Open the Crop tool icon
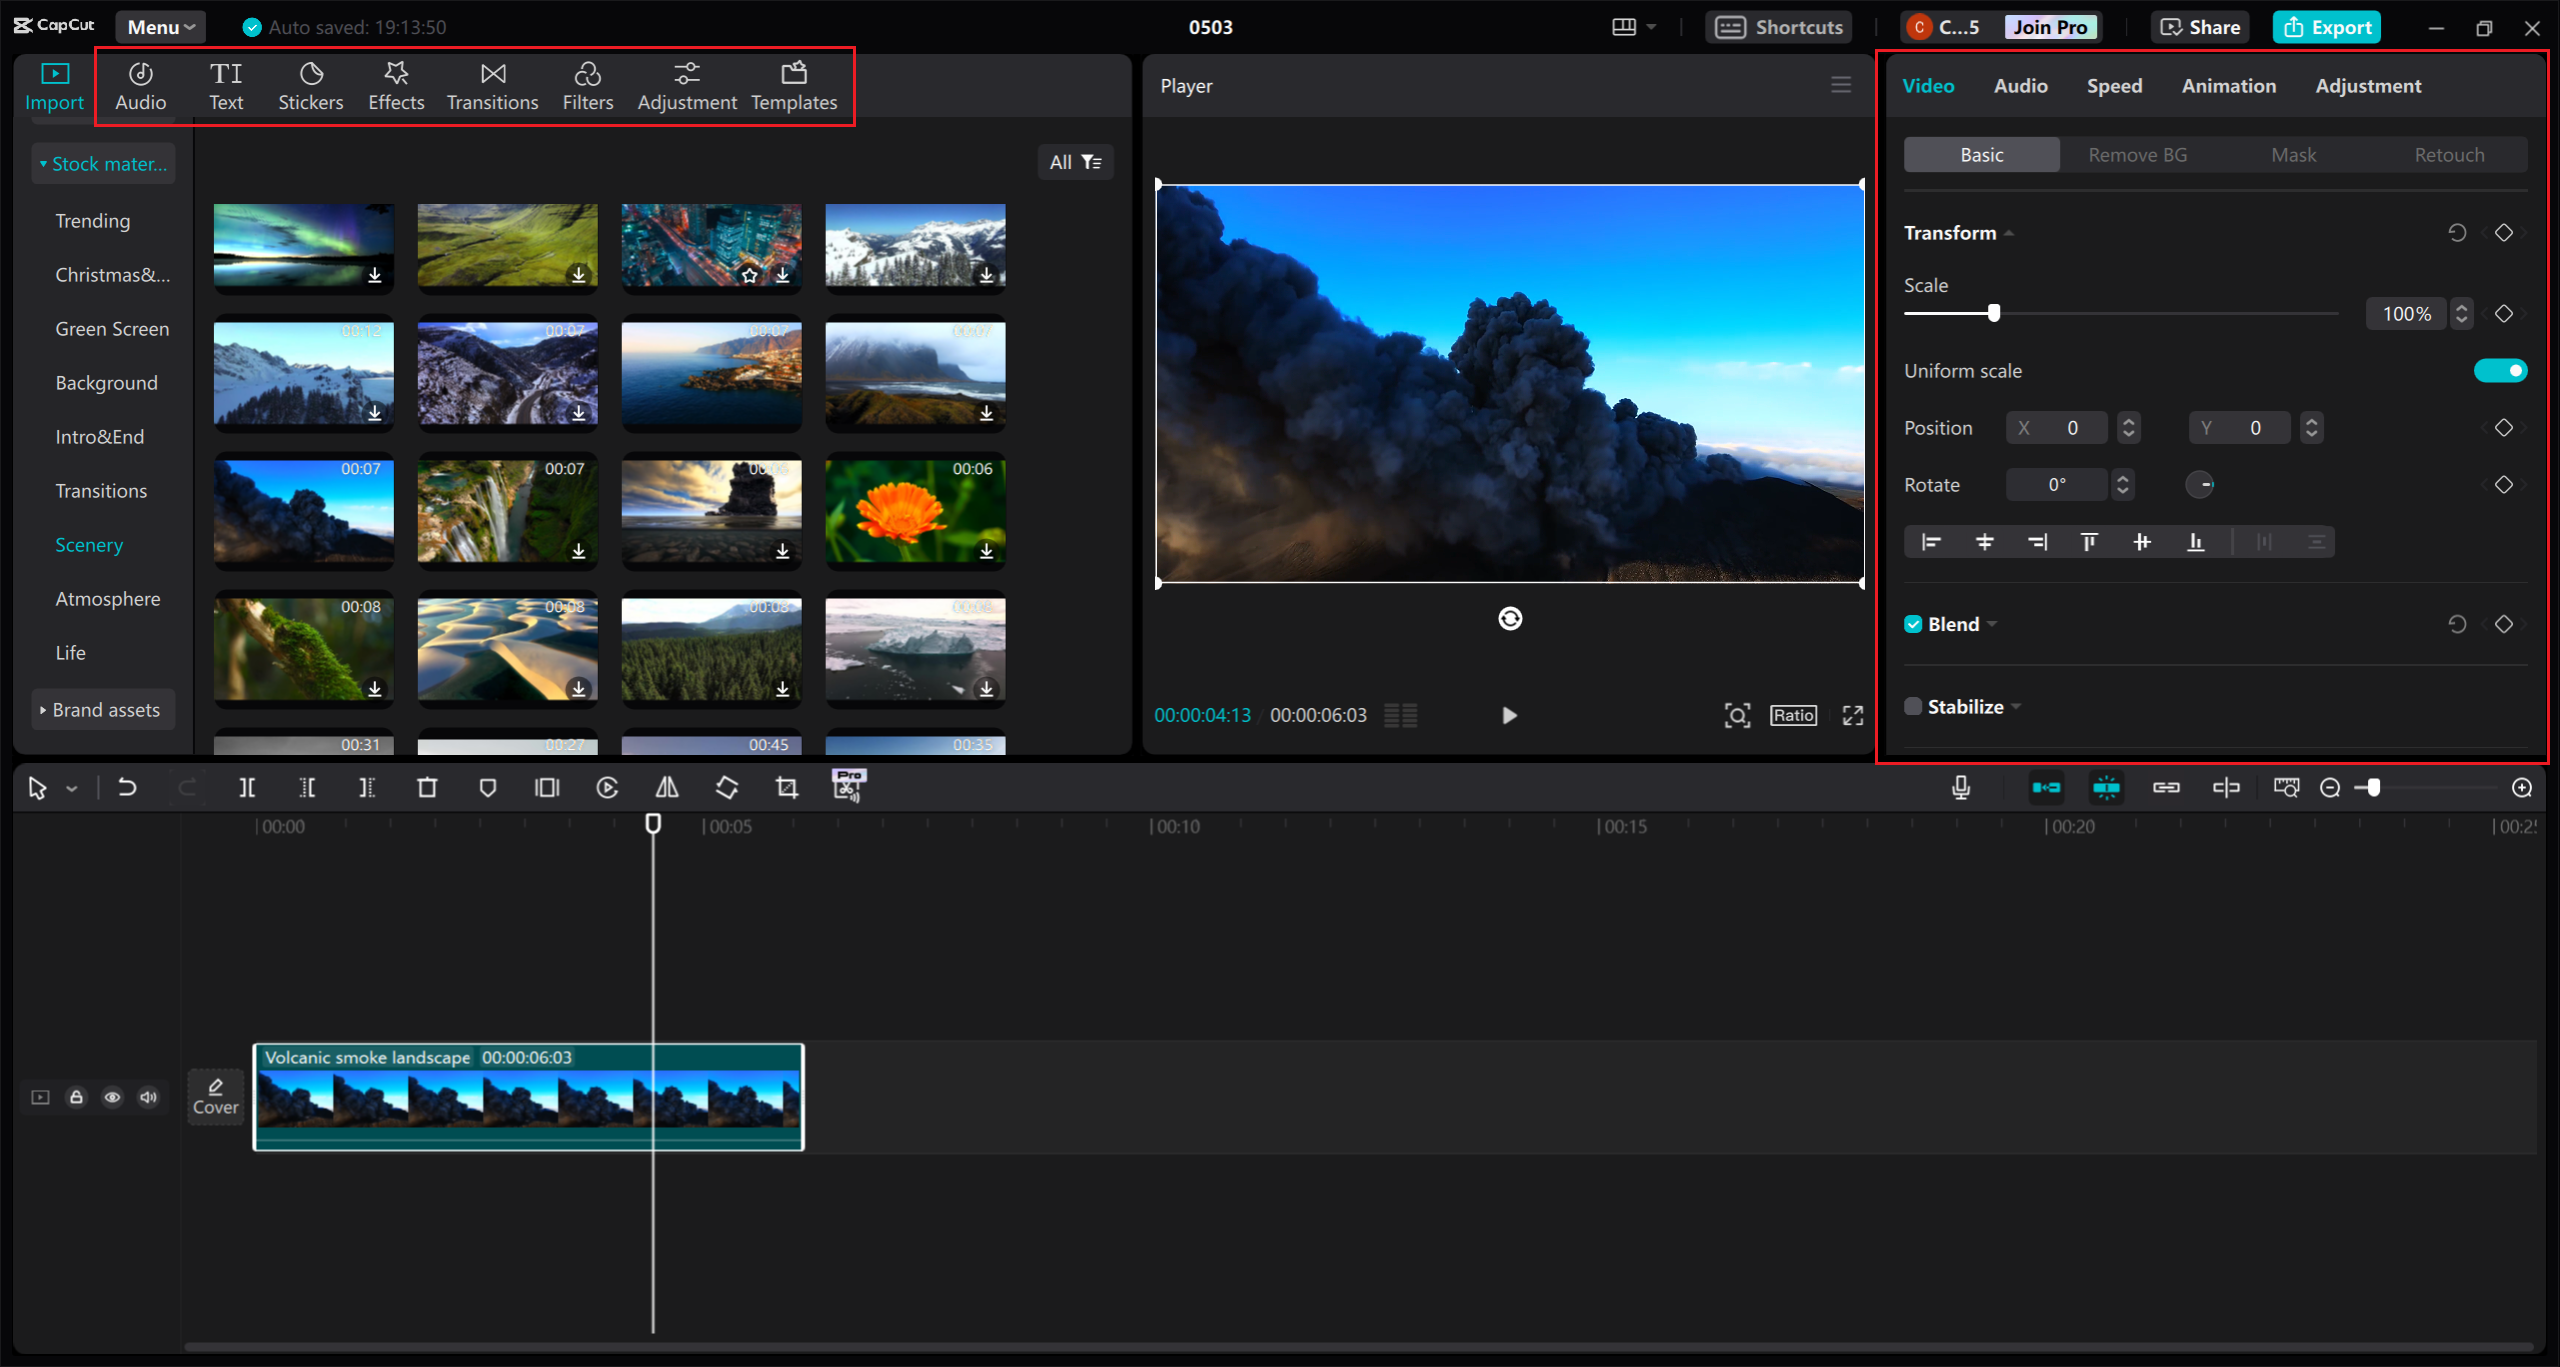The height and width of the screenshot is (1367, 2560). click(x=786, y=787)
